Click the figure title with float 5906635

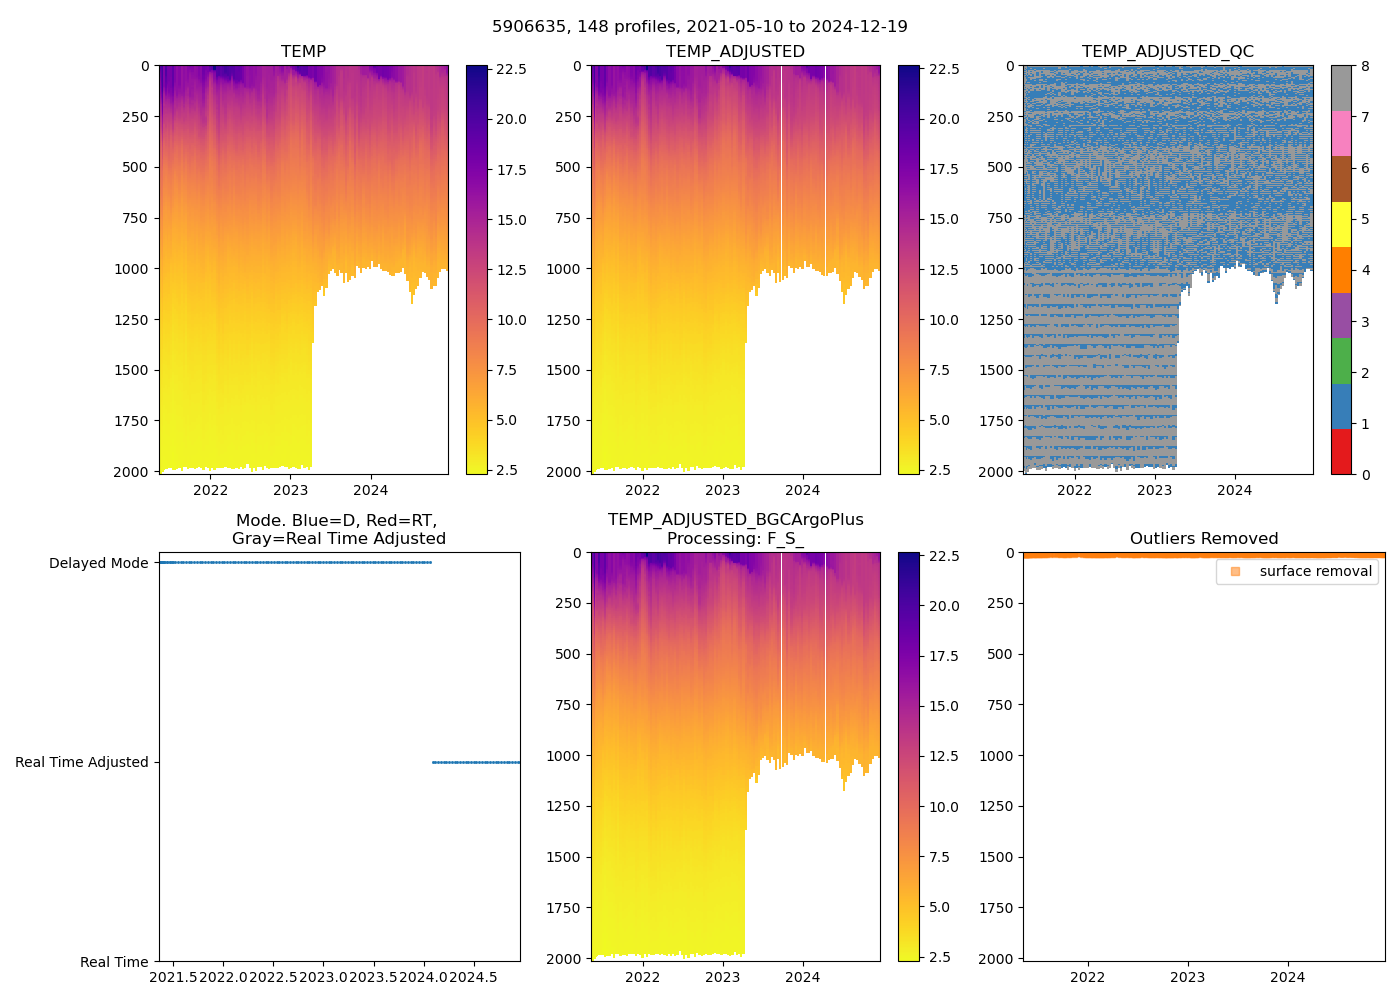coord(699,27)
